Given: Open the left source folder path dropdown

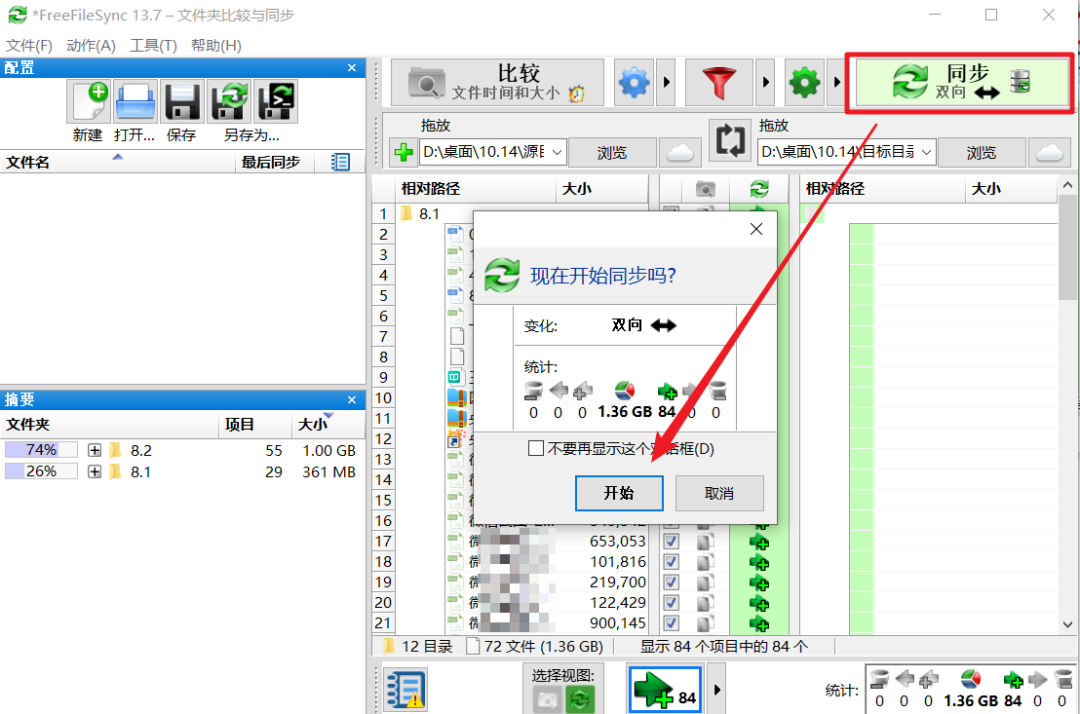Looking at the screenshot, I should pos(557,152).
